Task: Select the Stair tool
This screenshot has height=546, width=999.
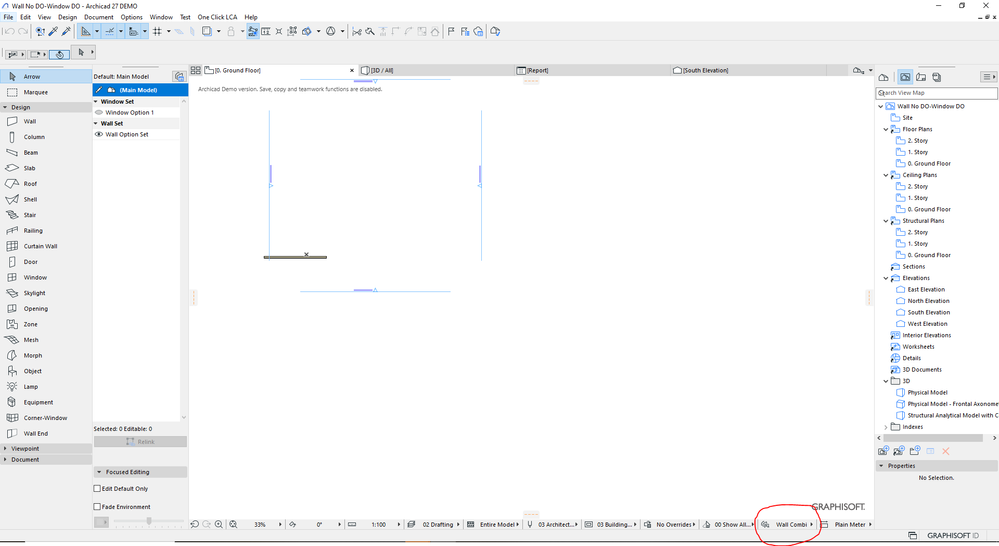Action: tap(46, 215)
